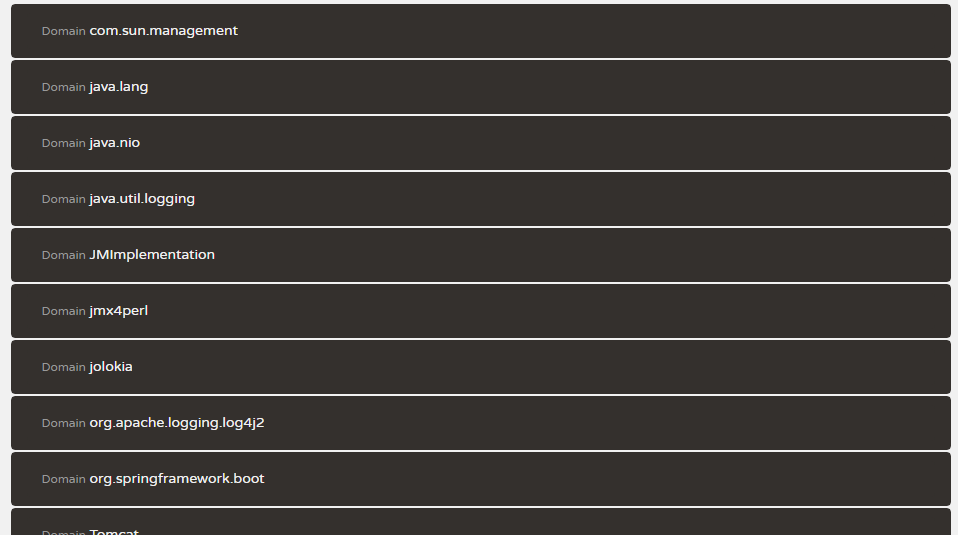Select the 'Domain' label before org.springframework.boot

tap(63, 480)
